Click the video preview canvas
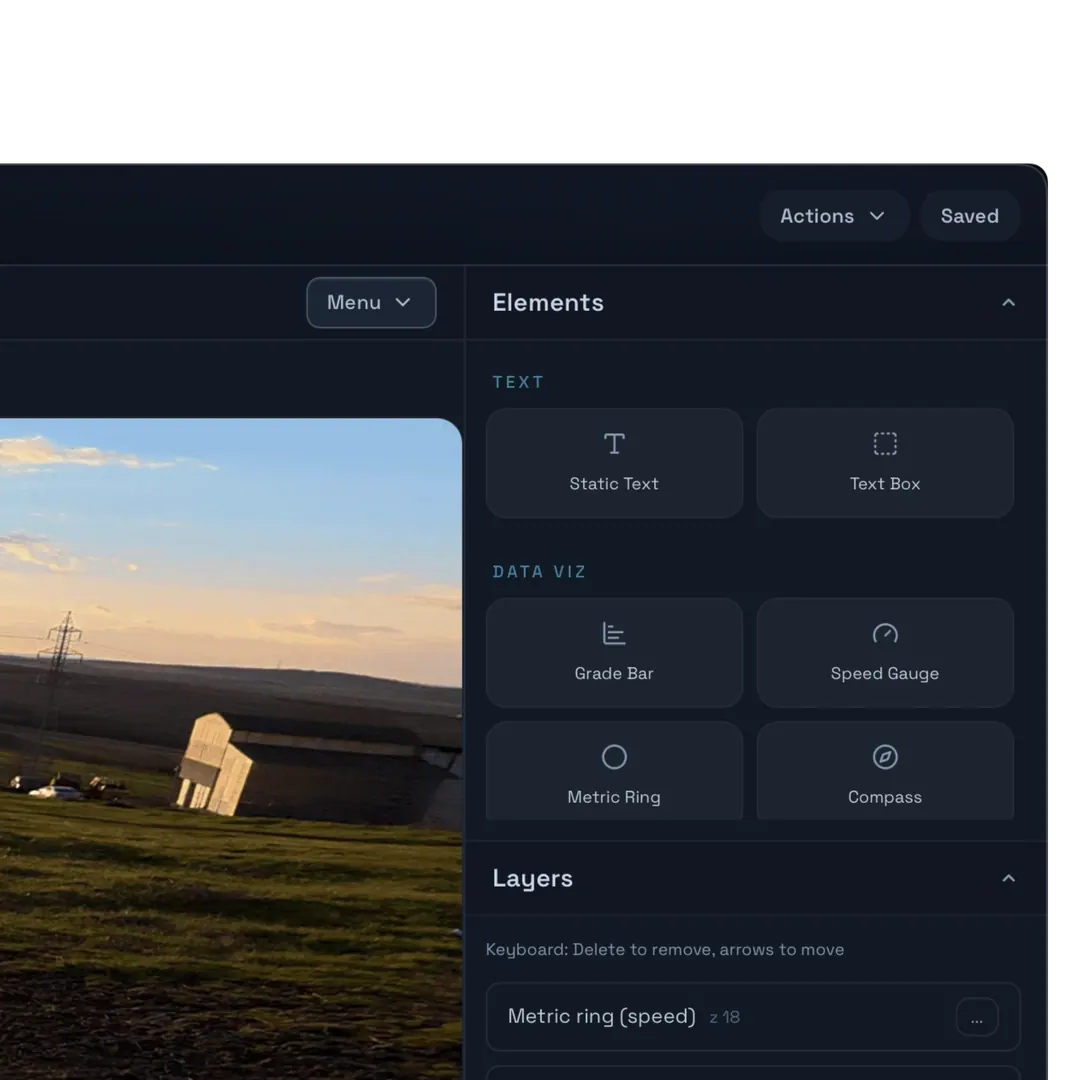The height and width of the screenshot is (1080, 1080). (230, 749)
